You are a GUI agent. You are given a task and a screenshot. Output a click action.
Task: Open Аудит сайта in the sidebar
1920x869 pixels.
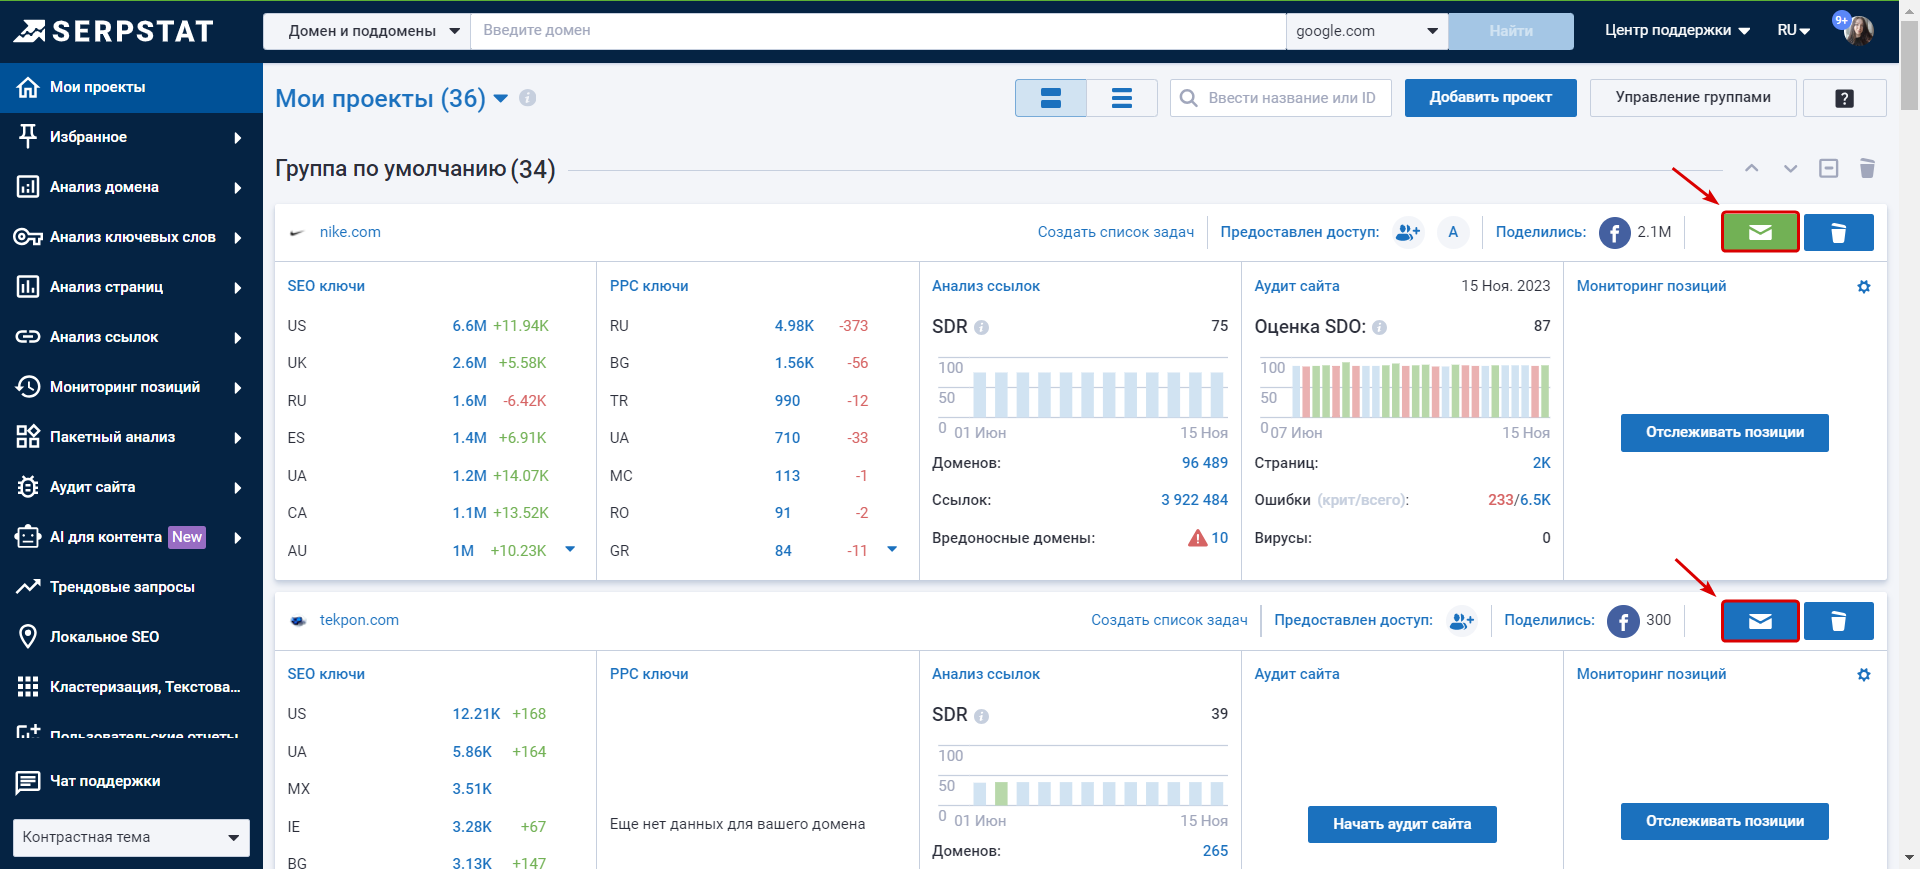tap(92, 487)
